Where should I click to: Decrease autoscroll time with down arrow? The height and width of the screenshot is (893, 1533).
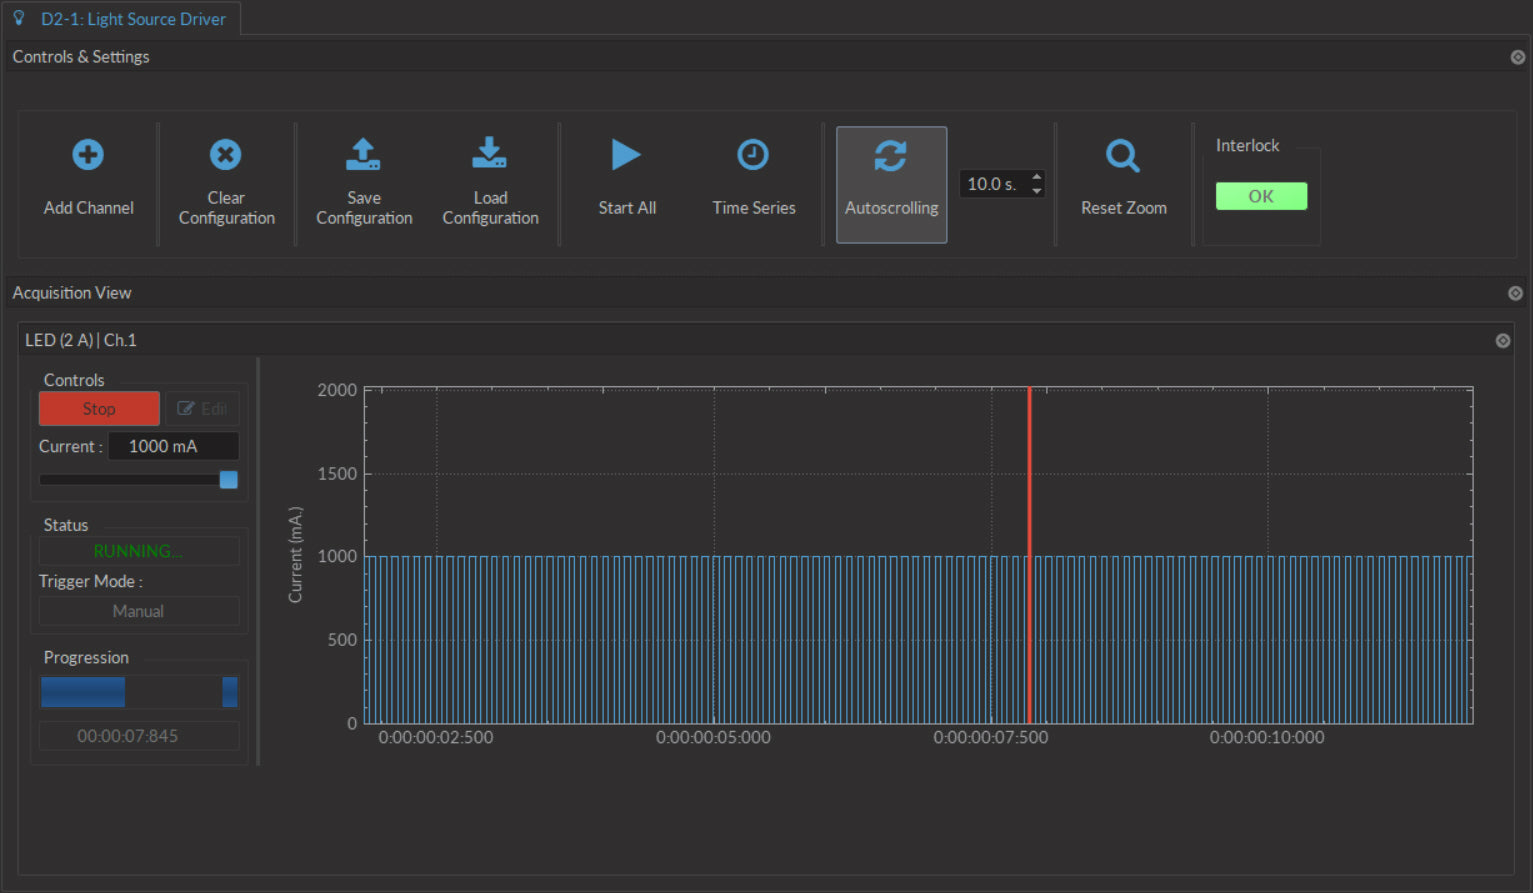(x=1037, y=191)
